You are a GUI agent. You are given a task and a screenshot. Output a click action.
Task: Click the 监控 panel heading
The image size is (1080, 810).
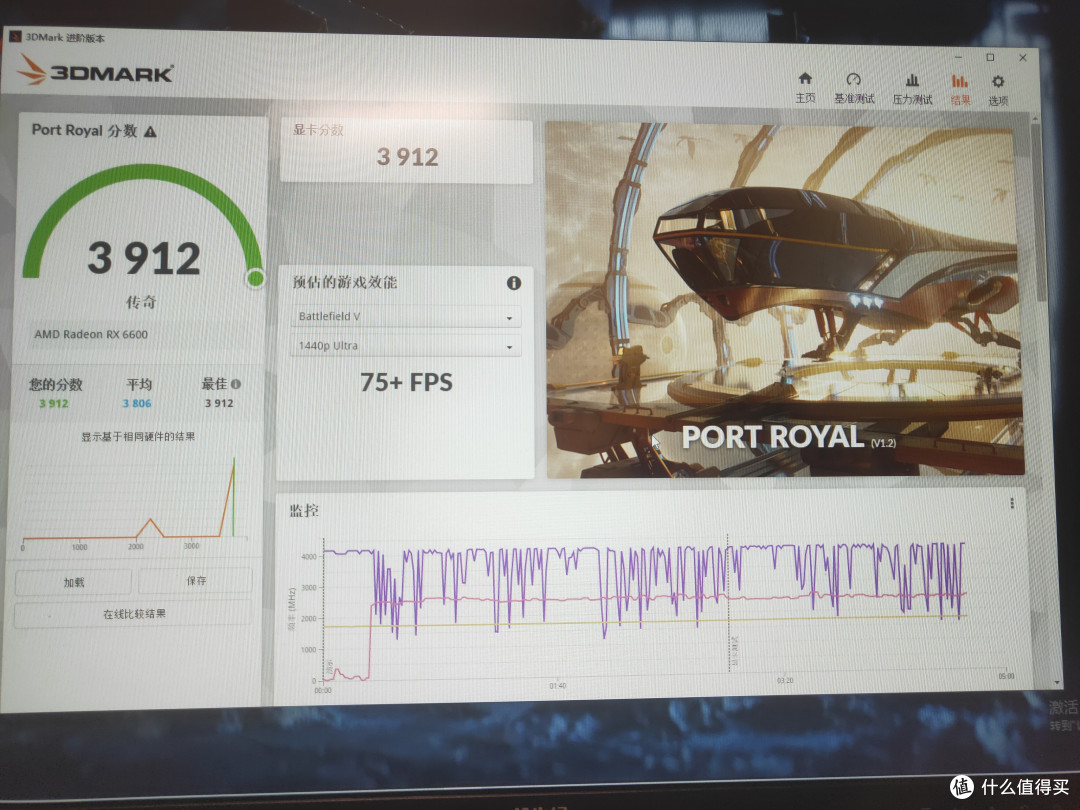pyautogui.click(x=304, y=510)
